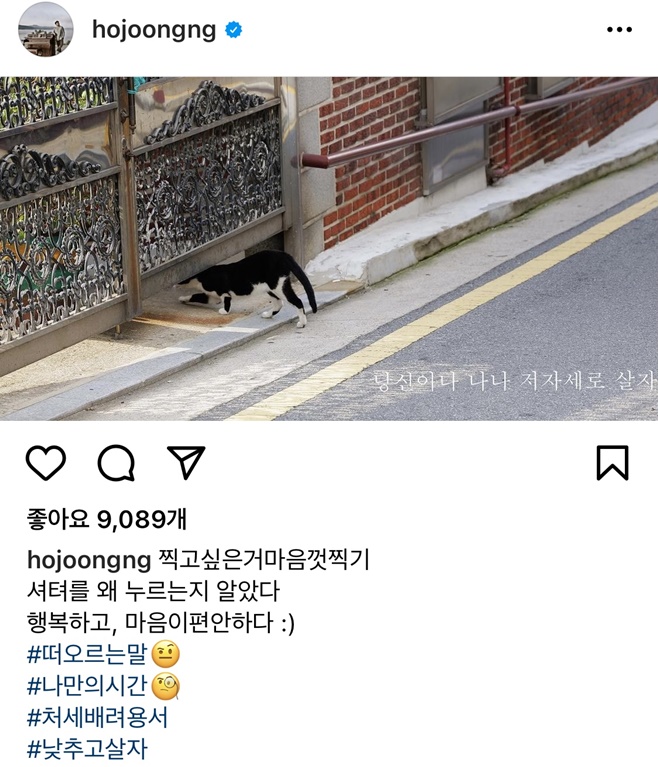Save post with bookmark icon
Image resolution: width=658 pixels, height=767 pixels.
[612, 463]
